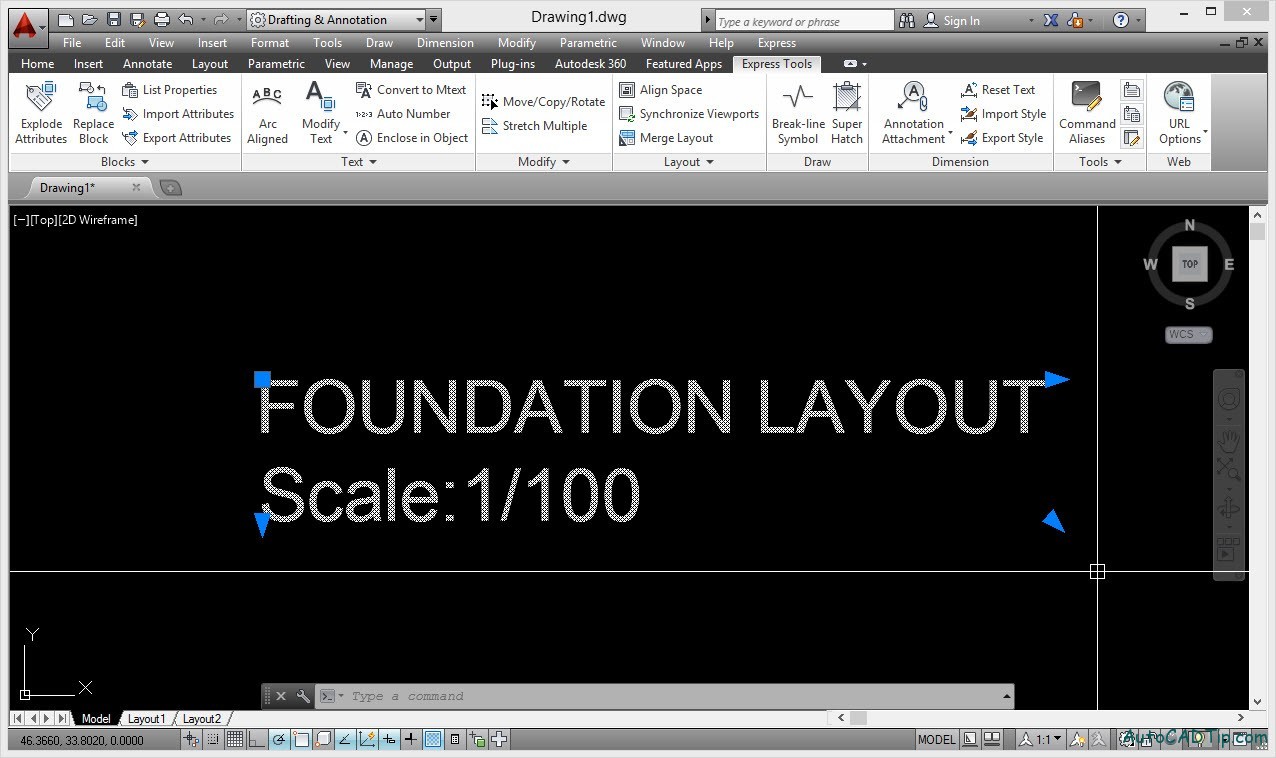Click the Open file folder icon
This screenshot has width=1276, height=758.
[x=90, y=20]
